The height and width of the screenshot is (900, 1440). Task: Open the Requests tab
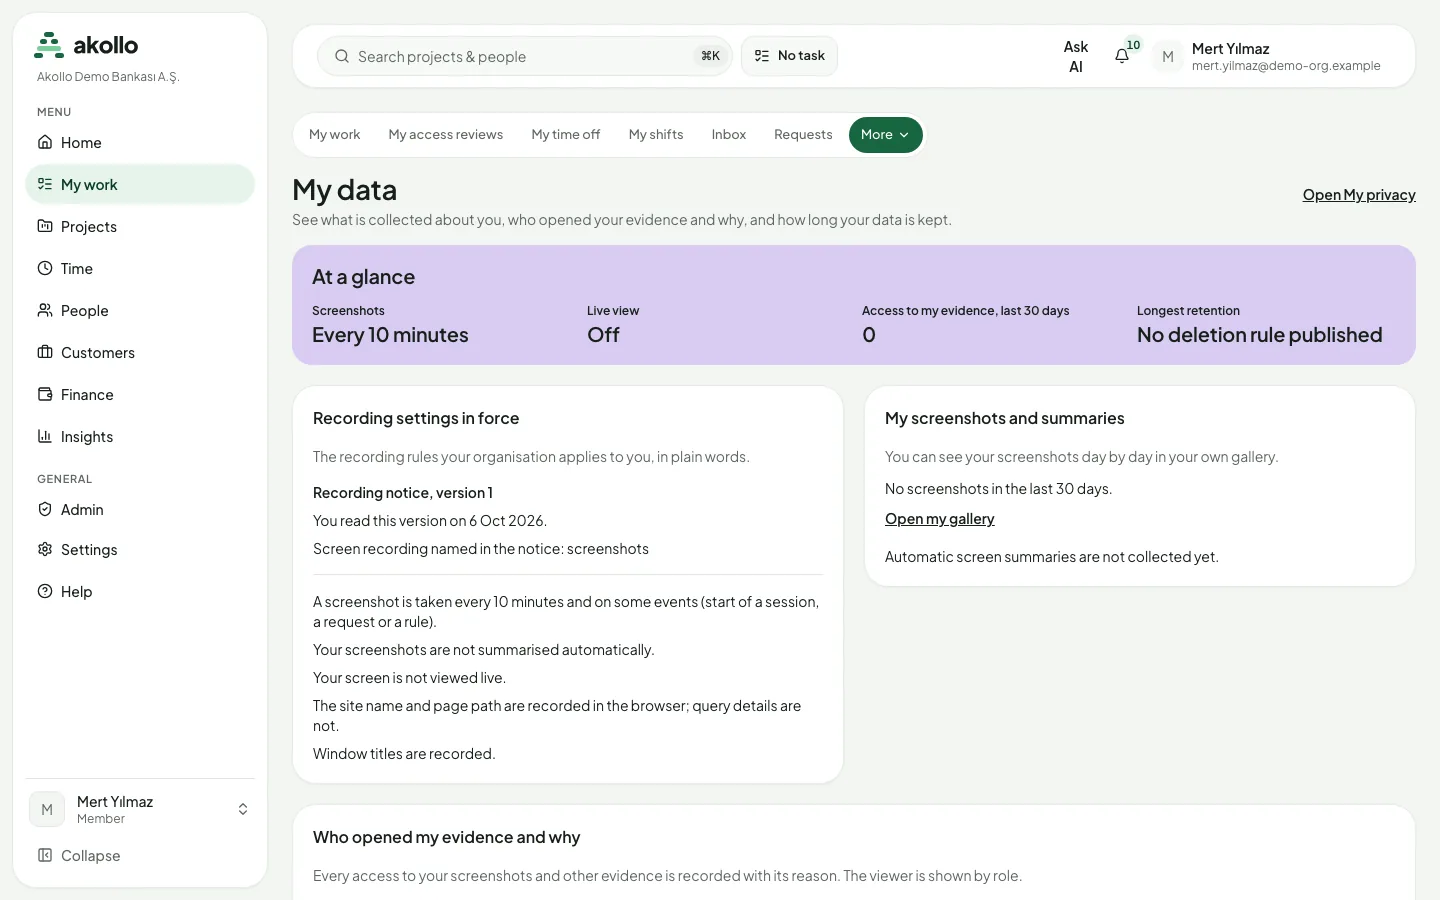[803, 135]
